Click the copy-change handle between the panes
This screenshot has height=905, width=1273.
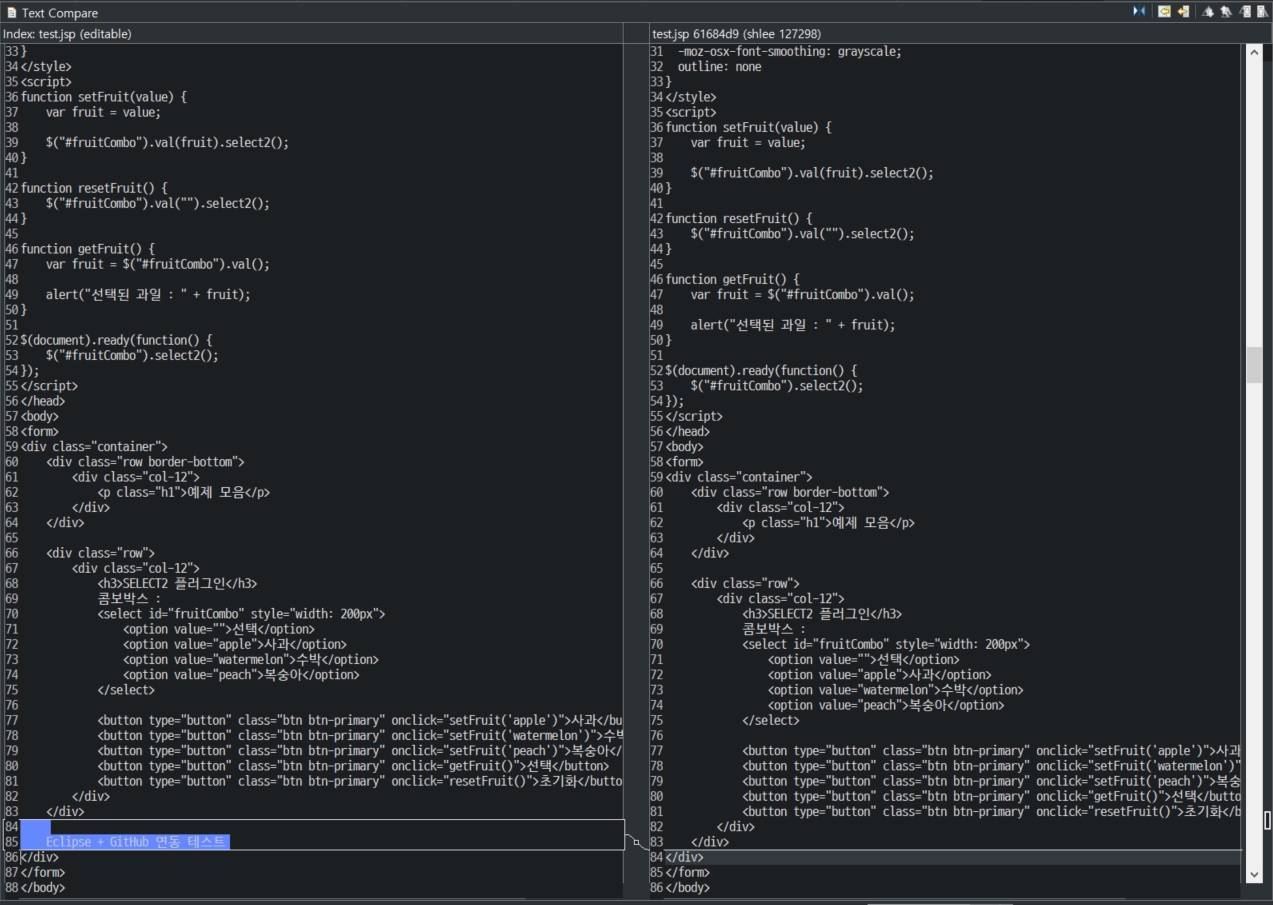click(636, 842)
